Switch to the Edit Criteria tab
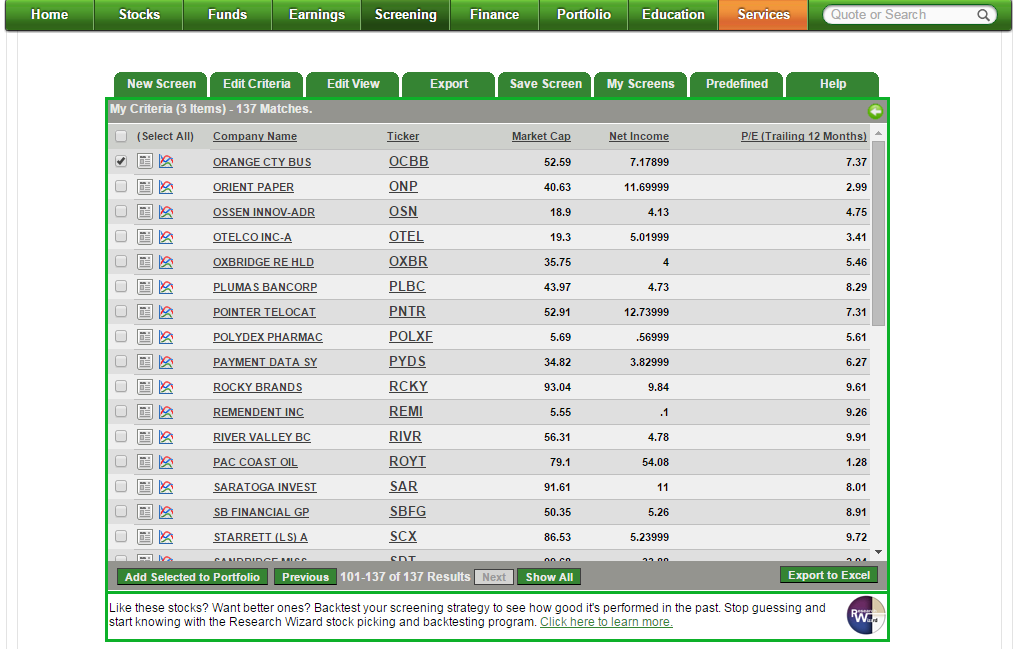 [257, 84]
